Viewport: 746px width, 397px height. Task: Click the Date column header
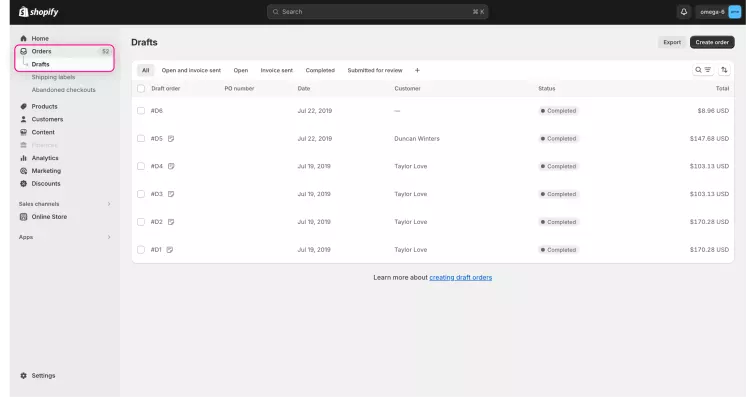[x=304, y=89]
